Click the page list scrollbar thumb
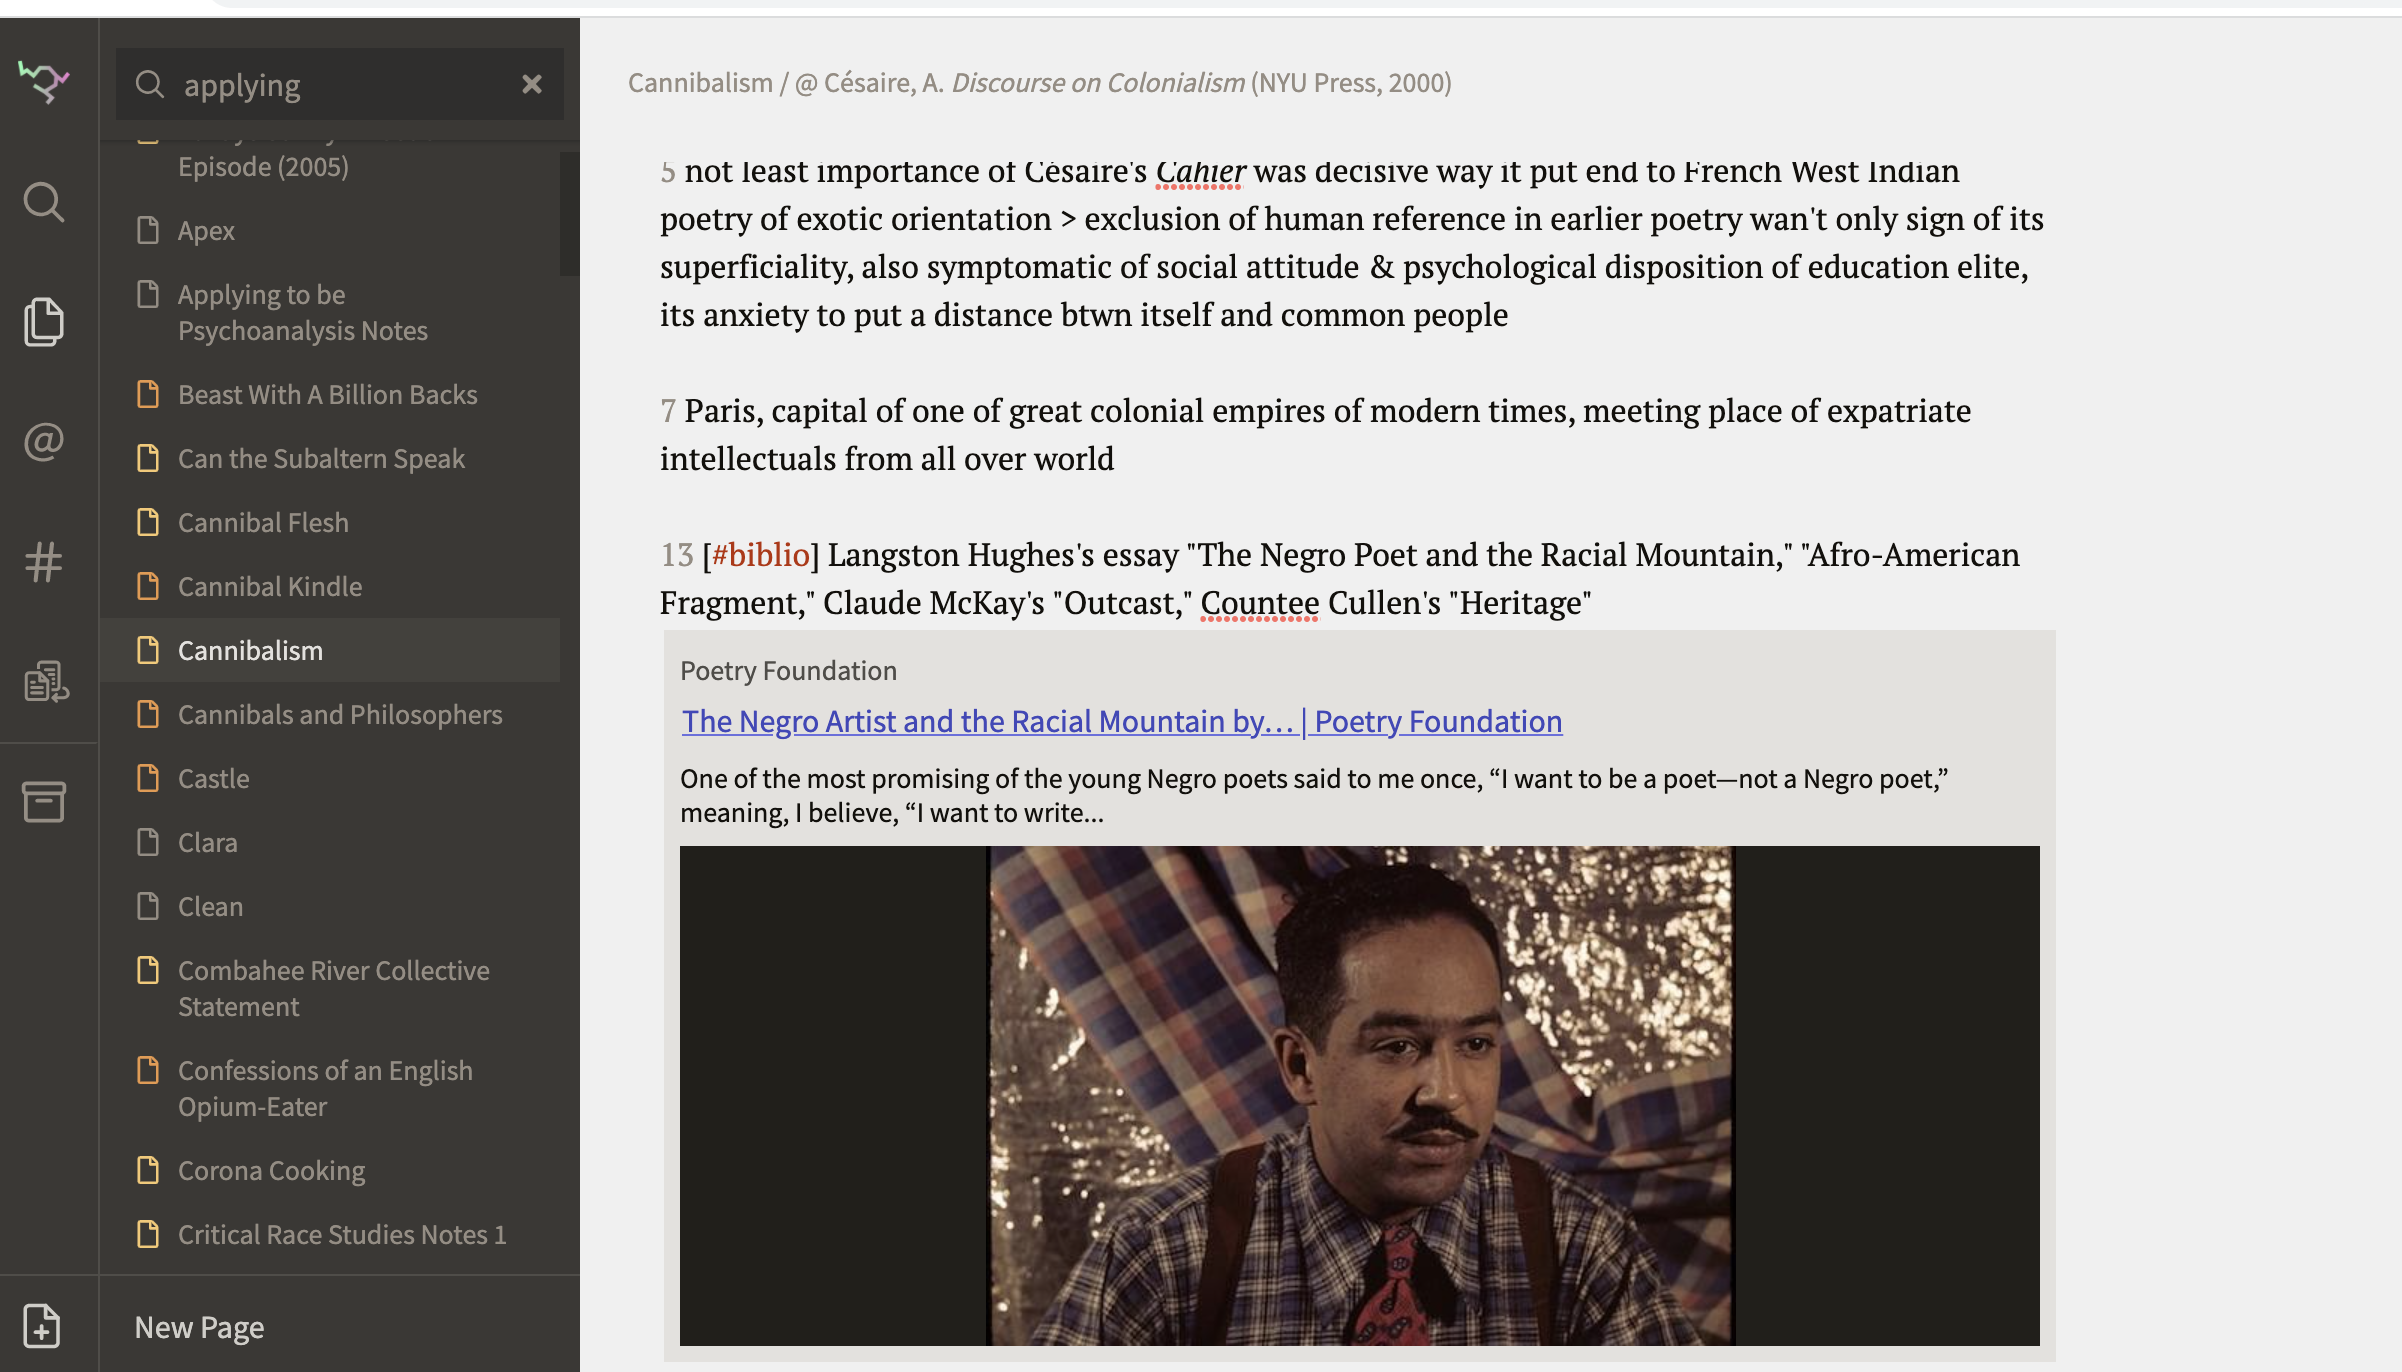2402x1372 pixels. (569, 212)
